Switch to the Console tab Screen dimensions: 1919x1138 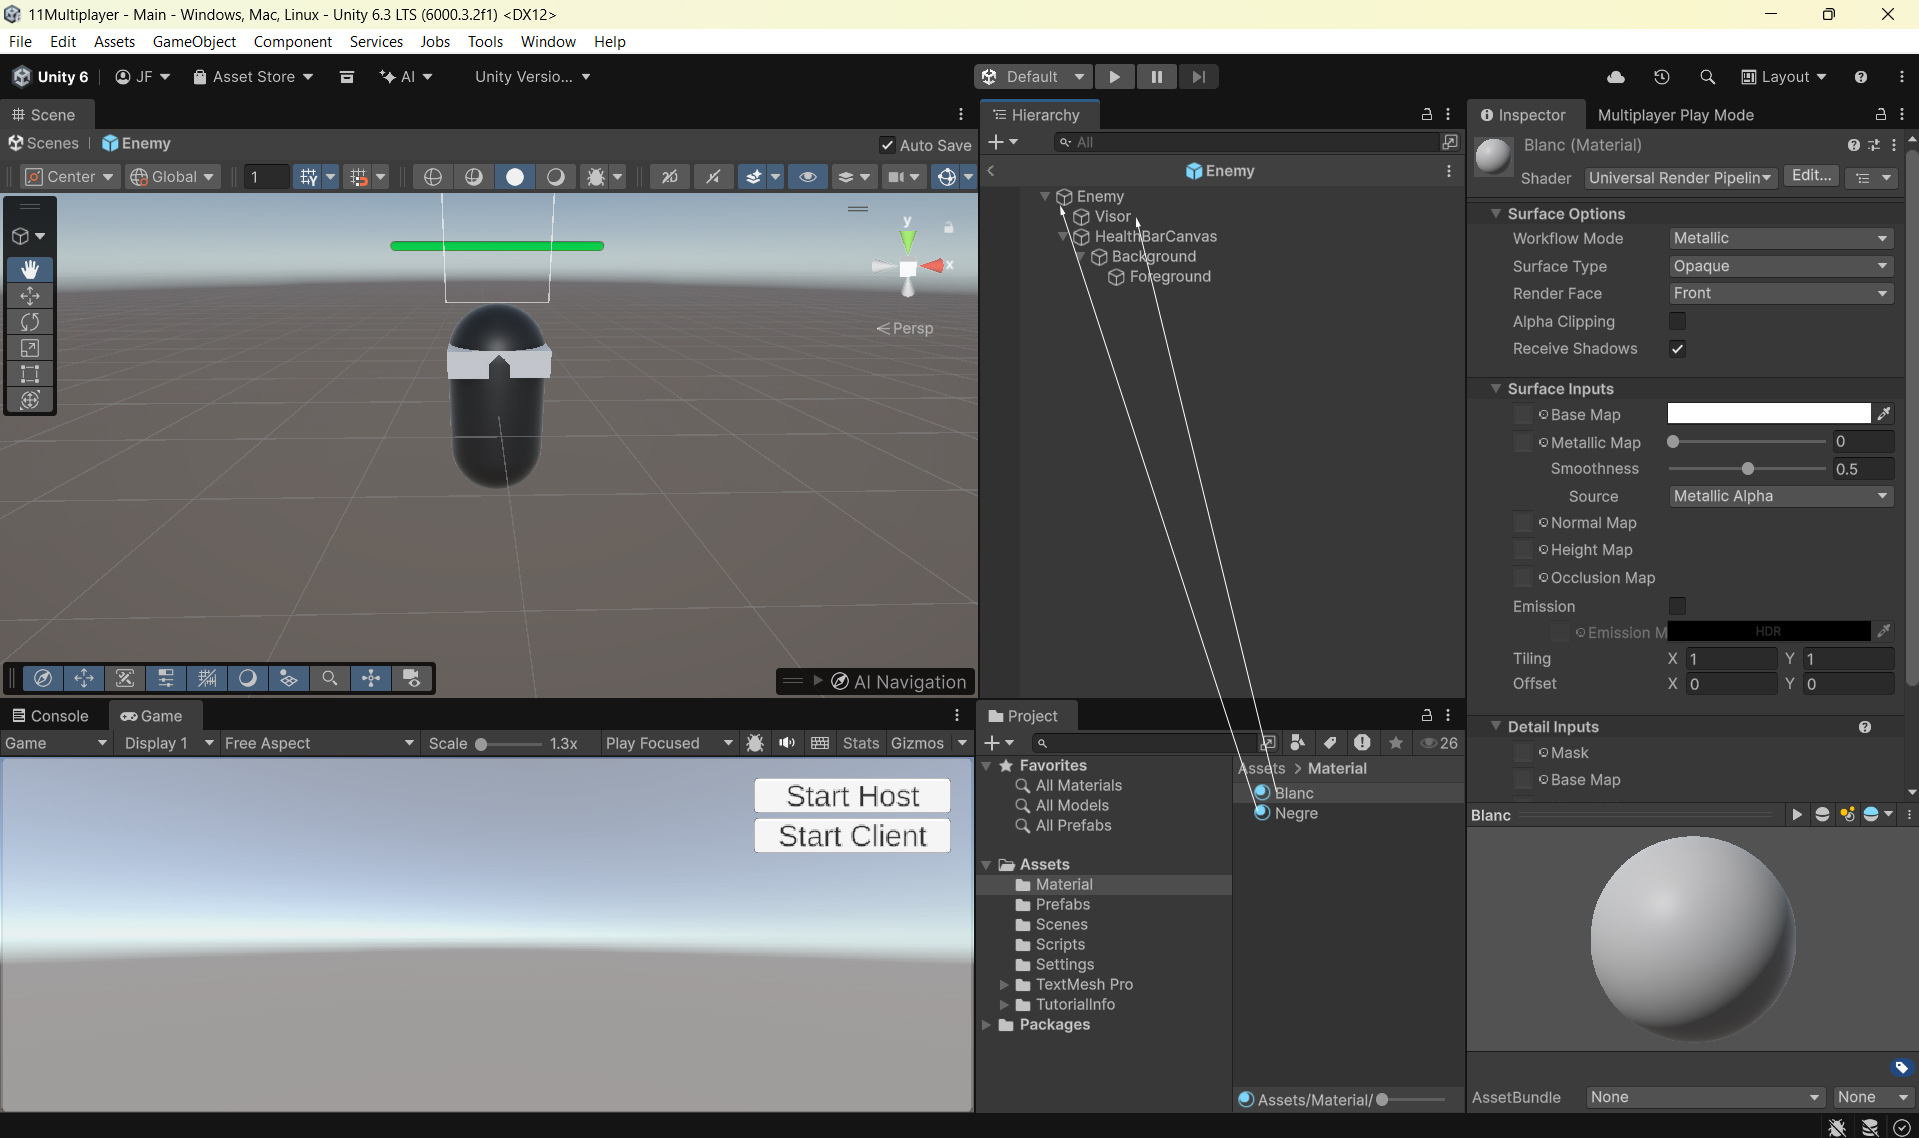[x=51, y=716]
